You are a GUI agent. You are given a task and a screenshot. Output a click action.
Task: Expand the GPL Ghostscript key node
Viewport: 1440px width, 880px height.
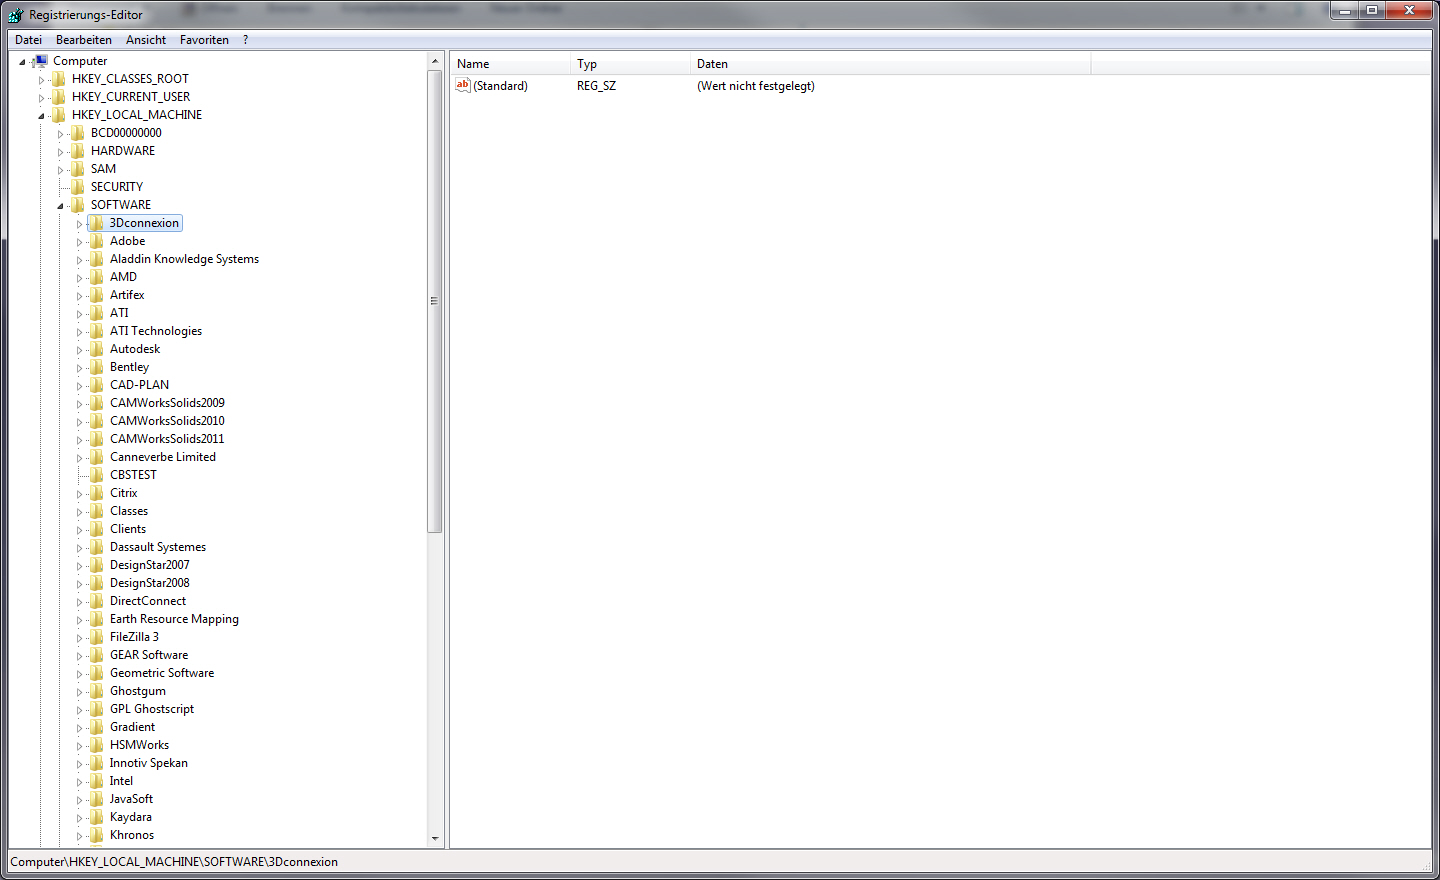click(x=79, y=710)
